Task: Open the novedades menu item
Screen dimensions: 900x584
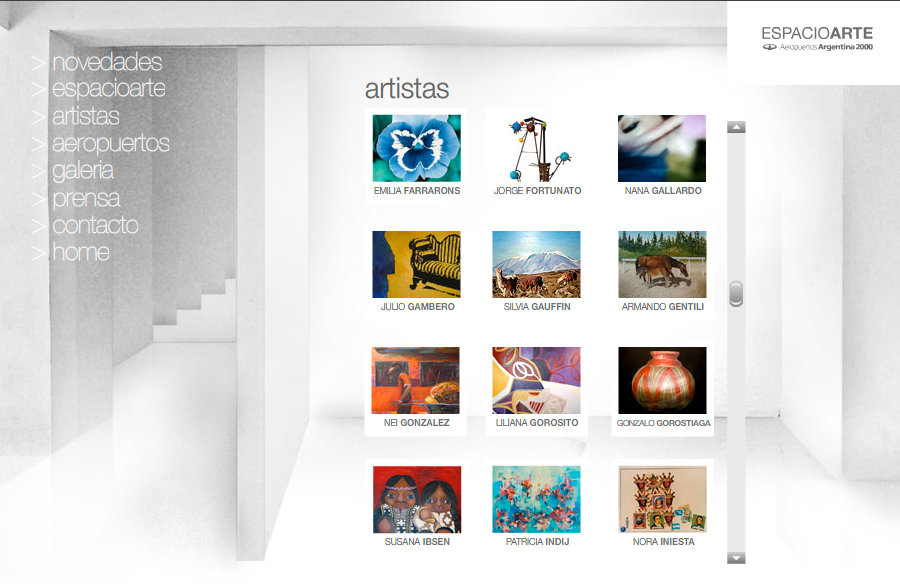Action: point(107,62)
